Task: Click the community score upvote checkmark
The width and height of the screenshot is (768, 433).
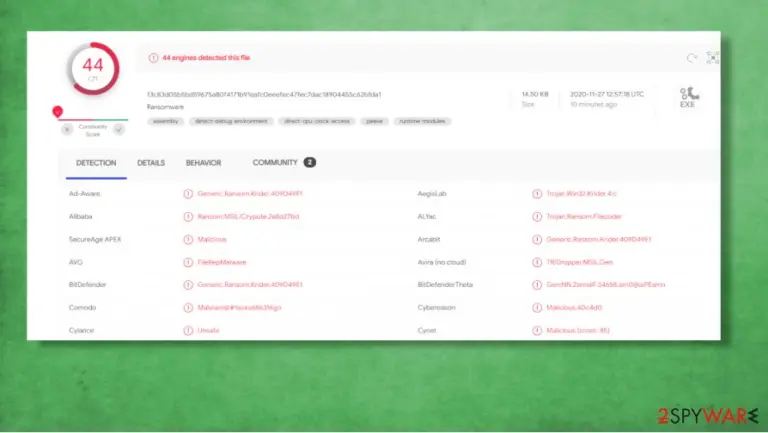Action: click(119, 129)
